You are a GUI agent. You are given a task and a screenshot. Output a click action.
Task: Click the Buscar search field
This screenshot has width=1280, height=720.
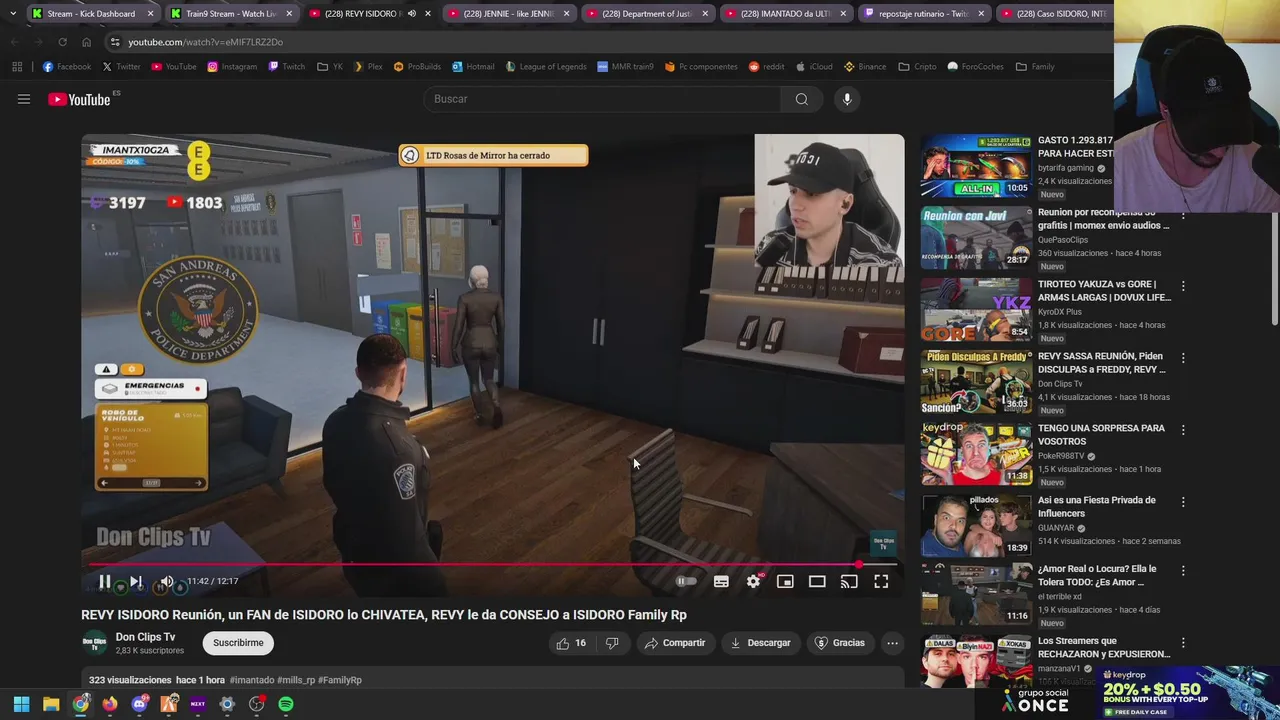pos(603,99)
